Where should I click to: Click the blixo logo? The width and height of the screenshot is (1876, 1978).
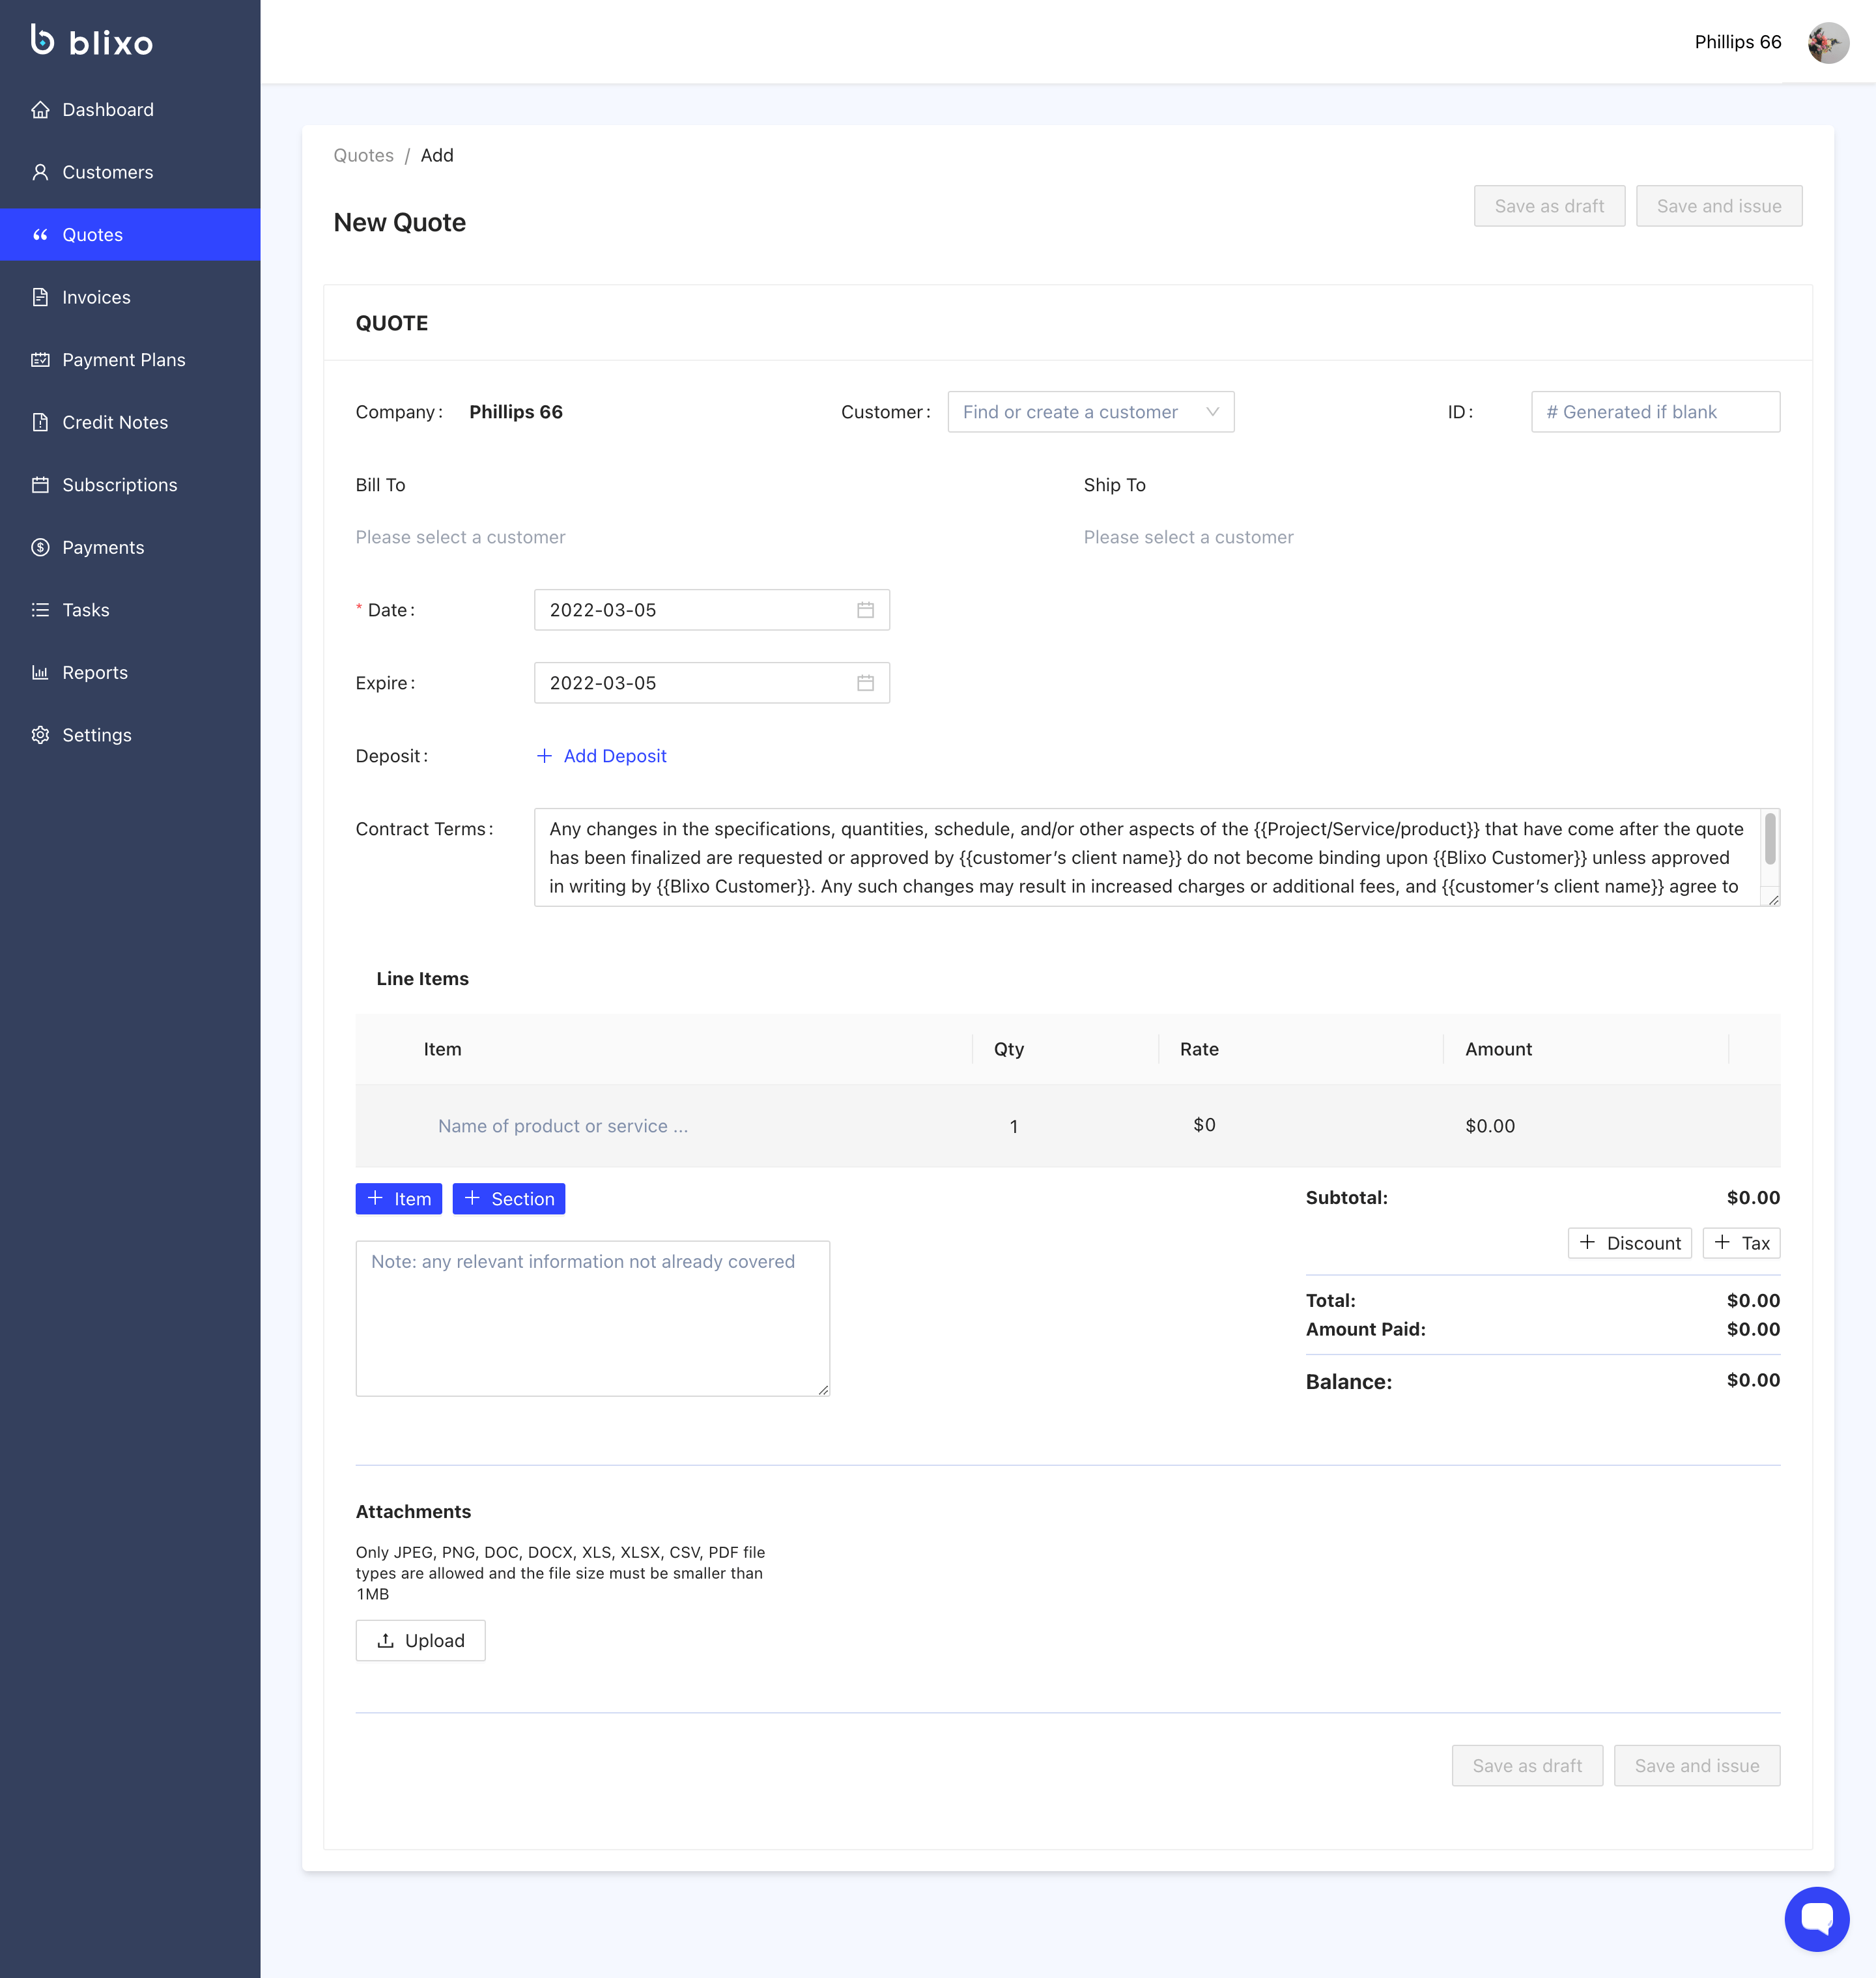coord(92,41)
